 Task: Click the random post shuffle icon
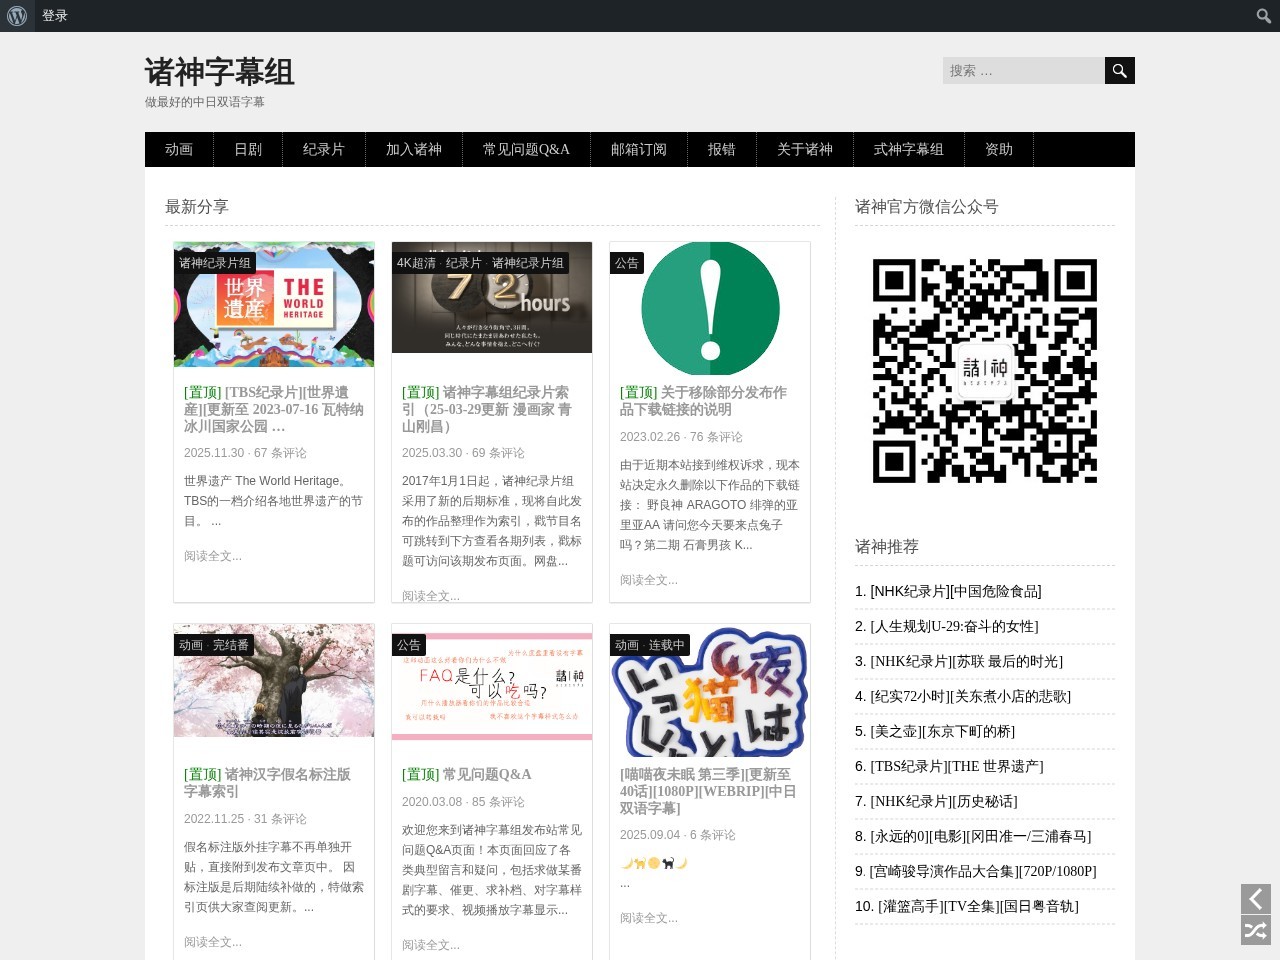pos(1255,931)
